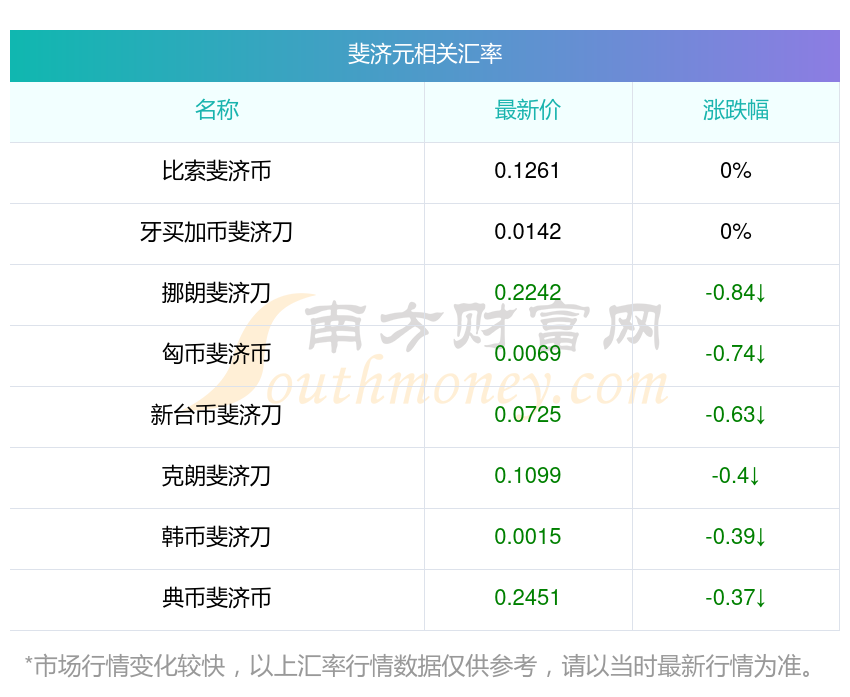Click 克朗斐济刀 currency name
The image size is (850, 697).
click(217, 476)
